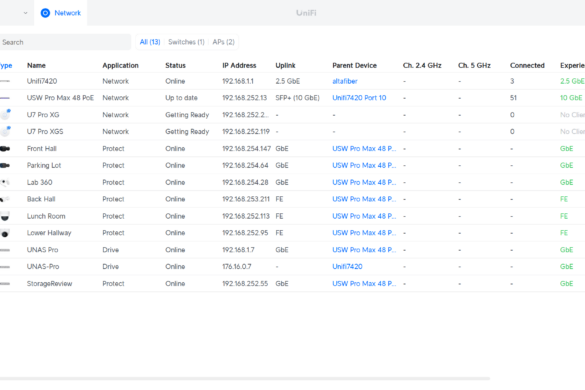The height and width of the screenshot is (390, 585).
Task: Click the Front Hall camera icon
Action: (x=5, y=149)
